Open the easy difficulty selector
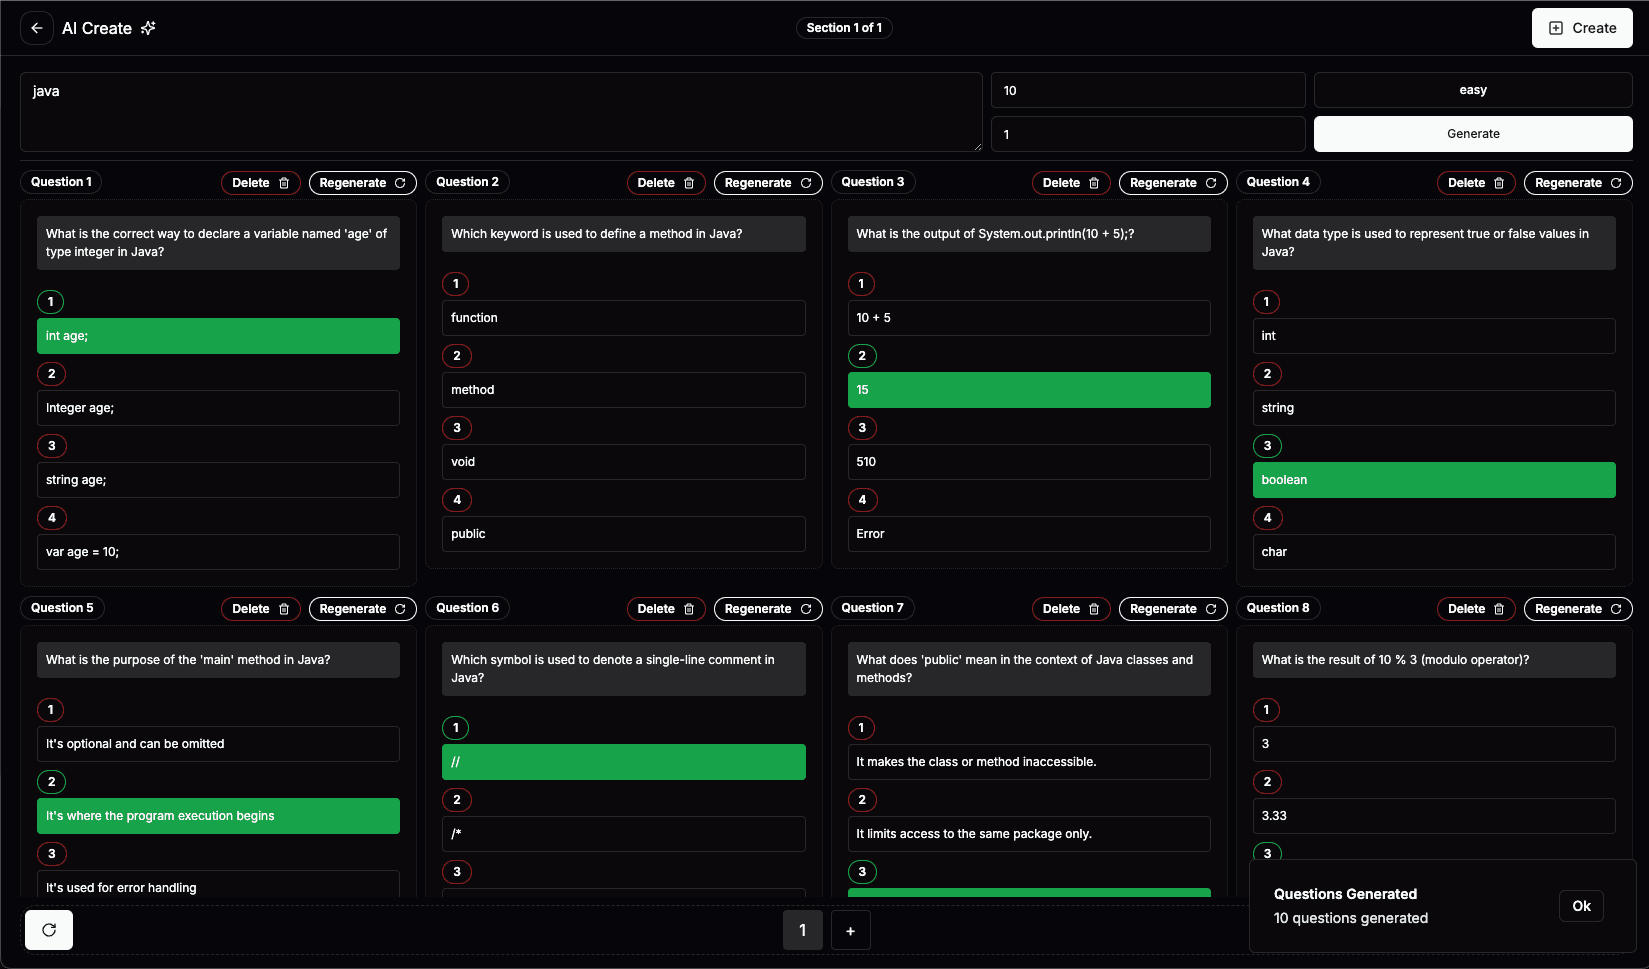1649x969 pixels. point(1472,90)
